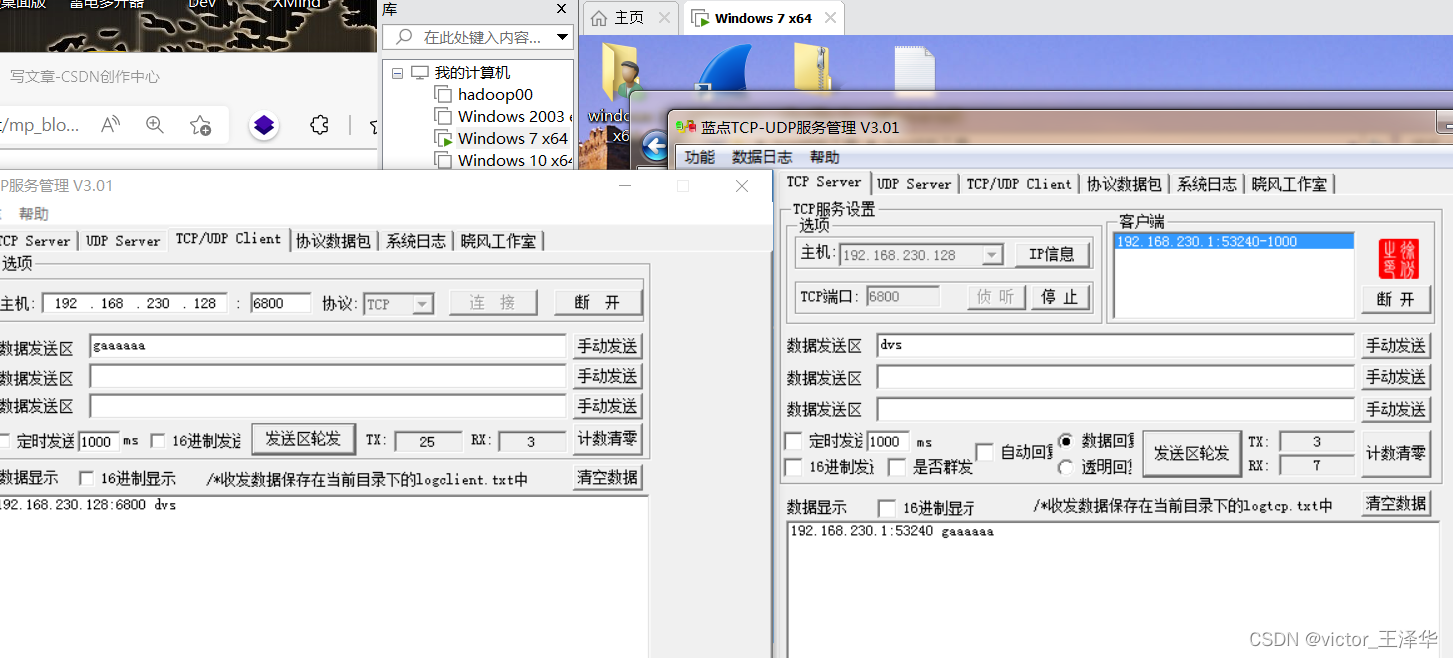Screen dimensions: 1453x658
Task: Switch to UDP Server tab in client window
Action: tap(123, 241)
